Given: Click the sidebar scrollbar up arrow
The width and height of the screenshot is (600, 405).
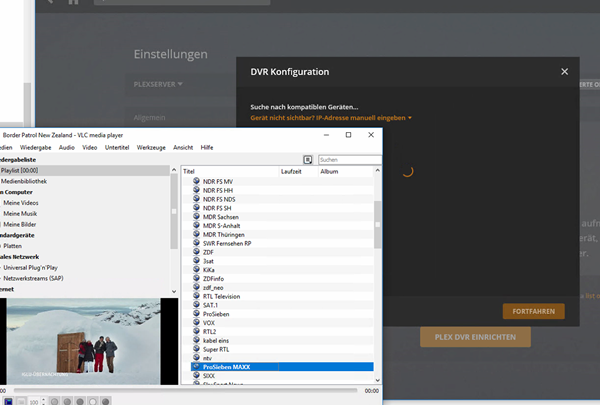Looking at the screenshot, I should [174, 170].
